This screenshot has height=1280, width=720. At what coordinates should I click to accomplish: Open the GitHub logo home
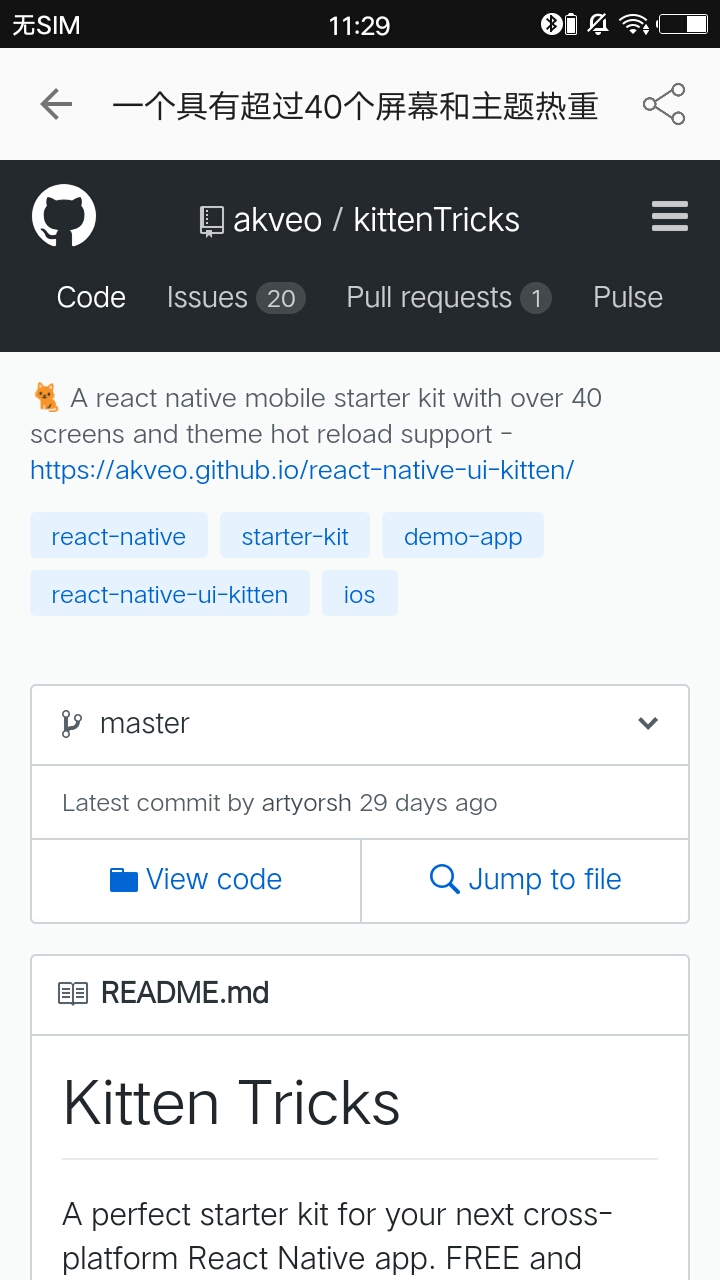(x=64, y=216)
